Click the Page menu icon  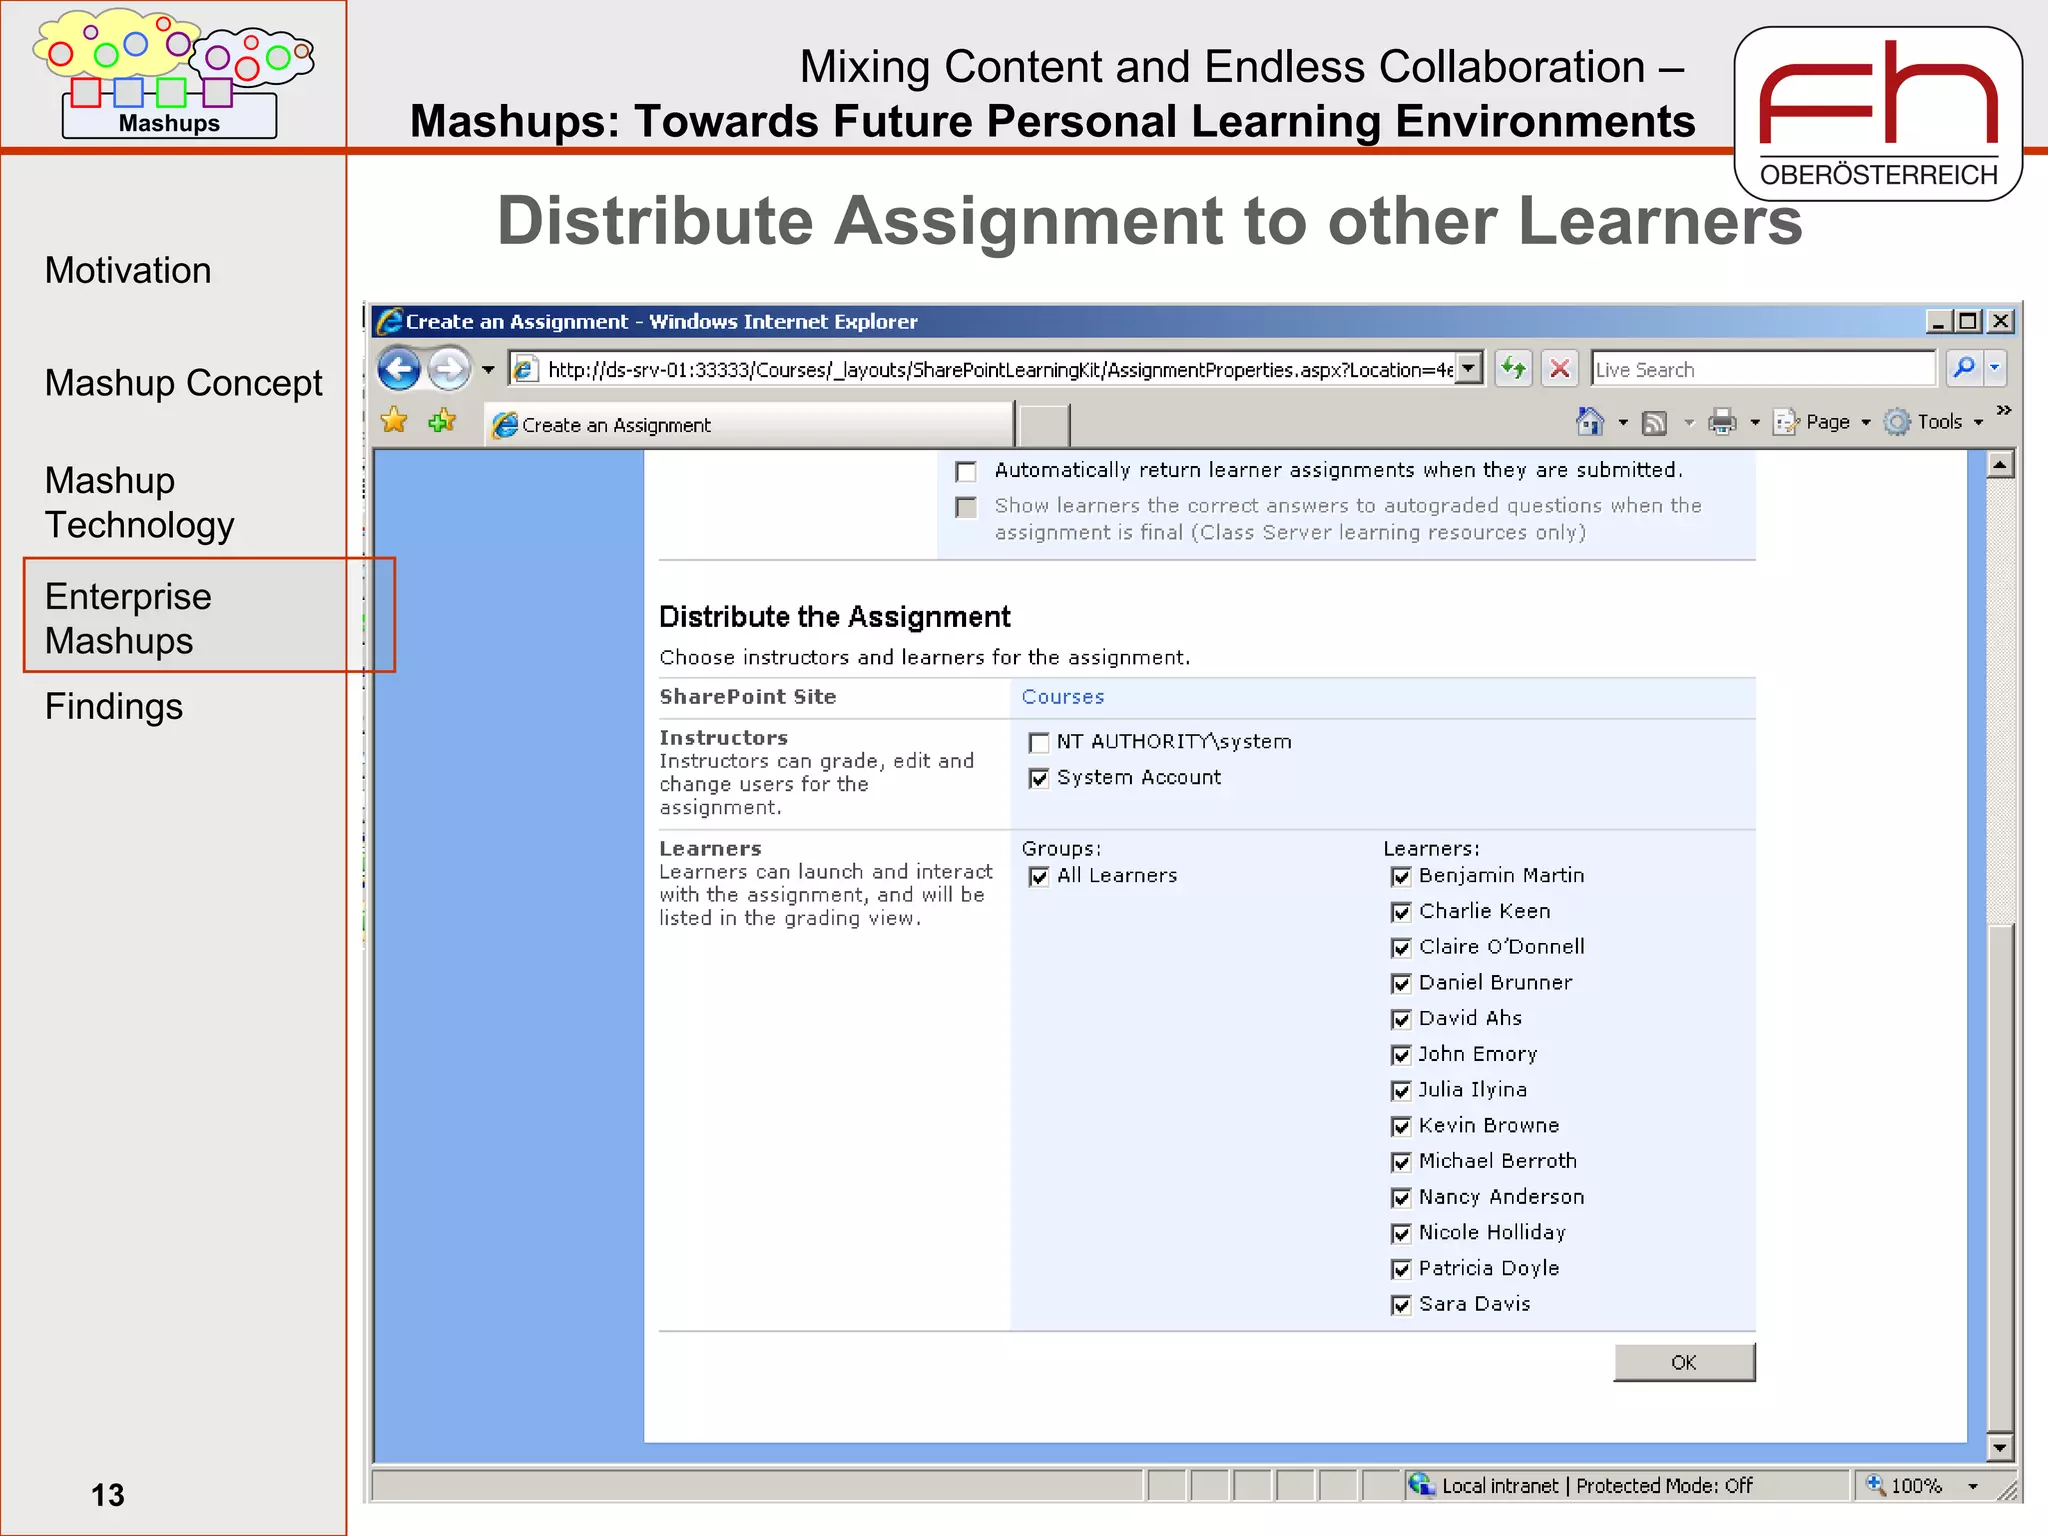1786,422
